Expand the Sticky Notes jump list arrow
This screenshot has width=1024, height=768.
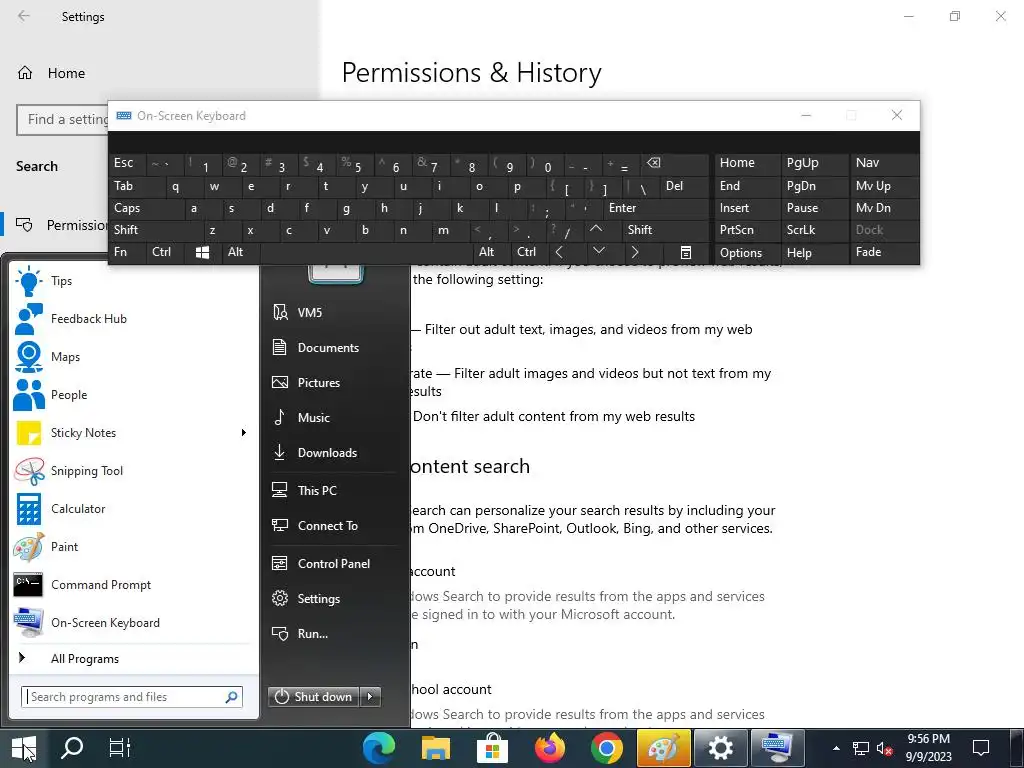tap(244, 432)
